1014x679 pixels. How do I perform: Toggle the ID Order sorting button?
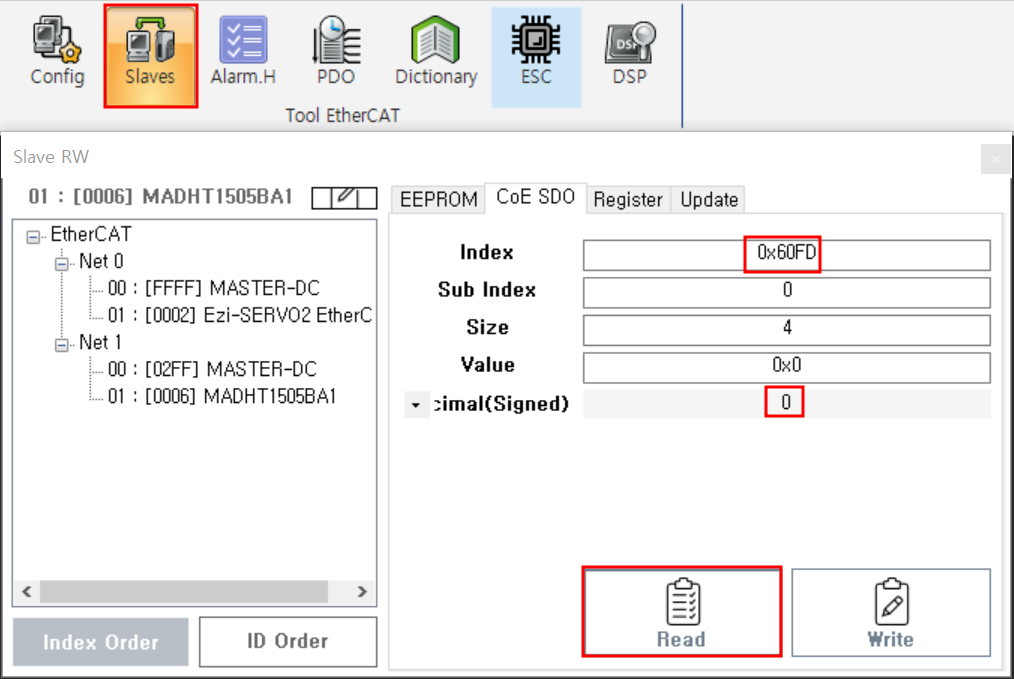point(288,642)
